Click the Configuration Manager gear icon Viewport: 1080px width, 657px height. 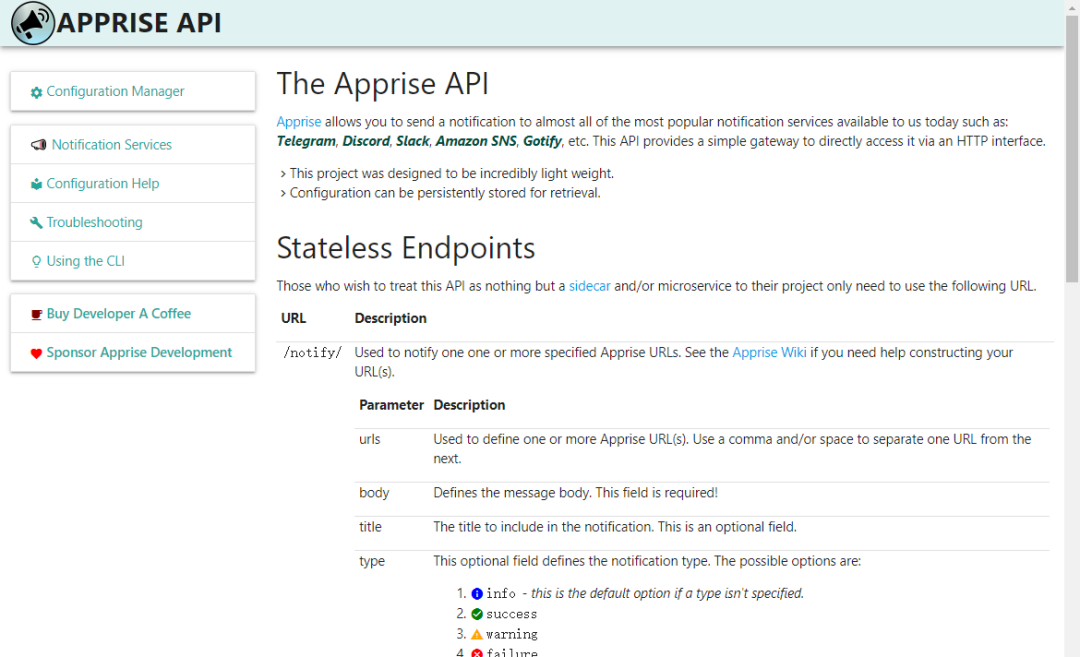(x=37, y=92)
